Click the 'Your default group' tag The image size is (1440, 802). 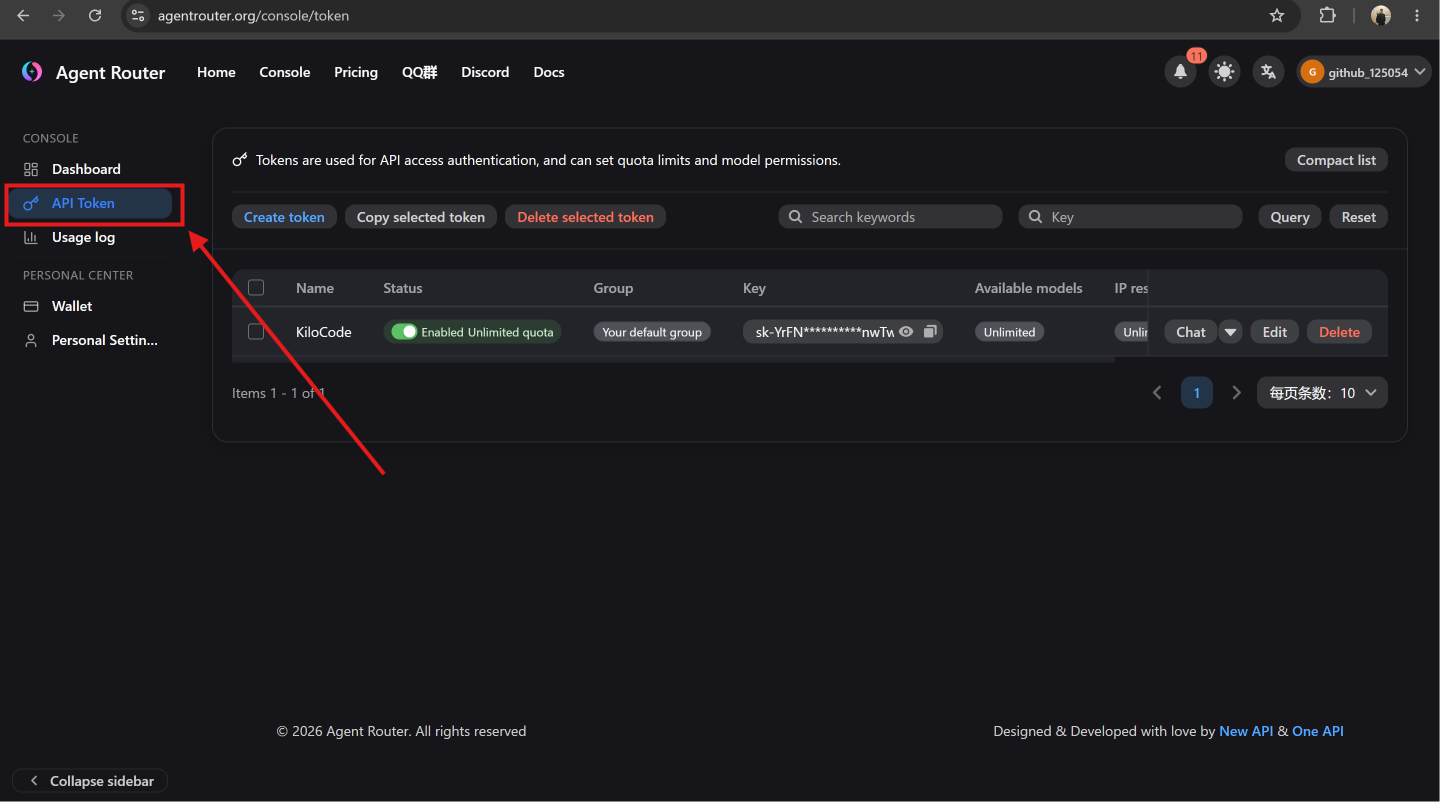point(652,332)
